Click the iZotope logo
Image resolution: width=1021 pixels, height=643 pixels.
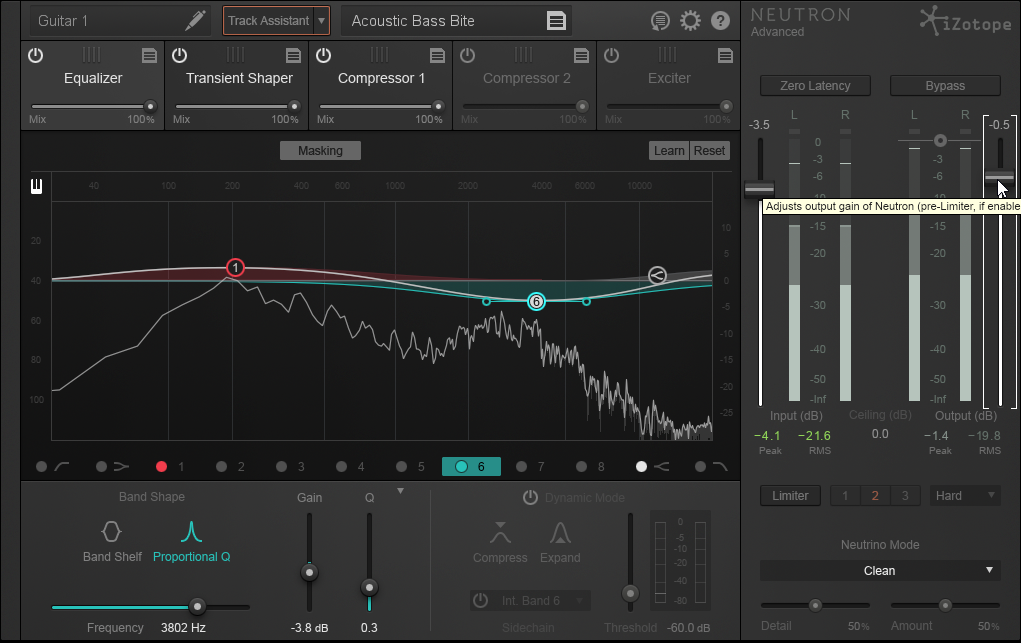pos(966,21)
